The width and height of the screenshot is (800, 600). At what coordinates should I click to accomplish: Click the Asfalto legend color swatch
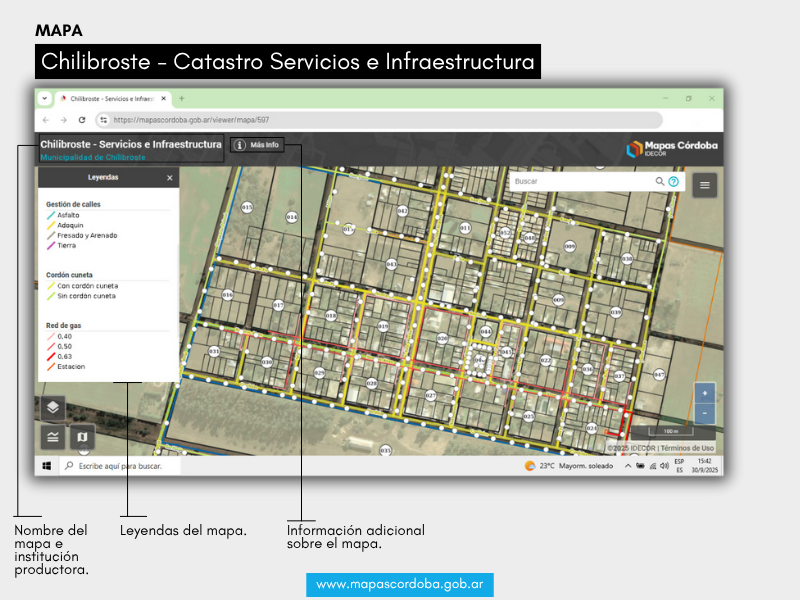click(x=50, y=215)
